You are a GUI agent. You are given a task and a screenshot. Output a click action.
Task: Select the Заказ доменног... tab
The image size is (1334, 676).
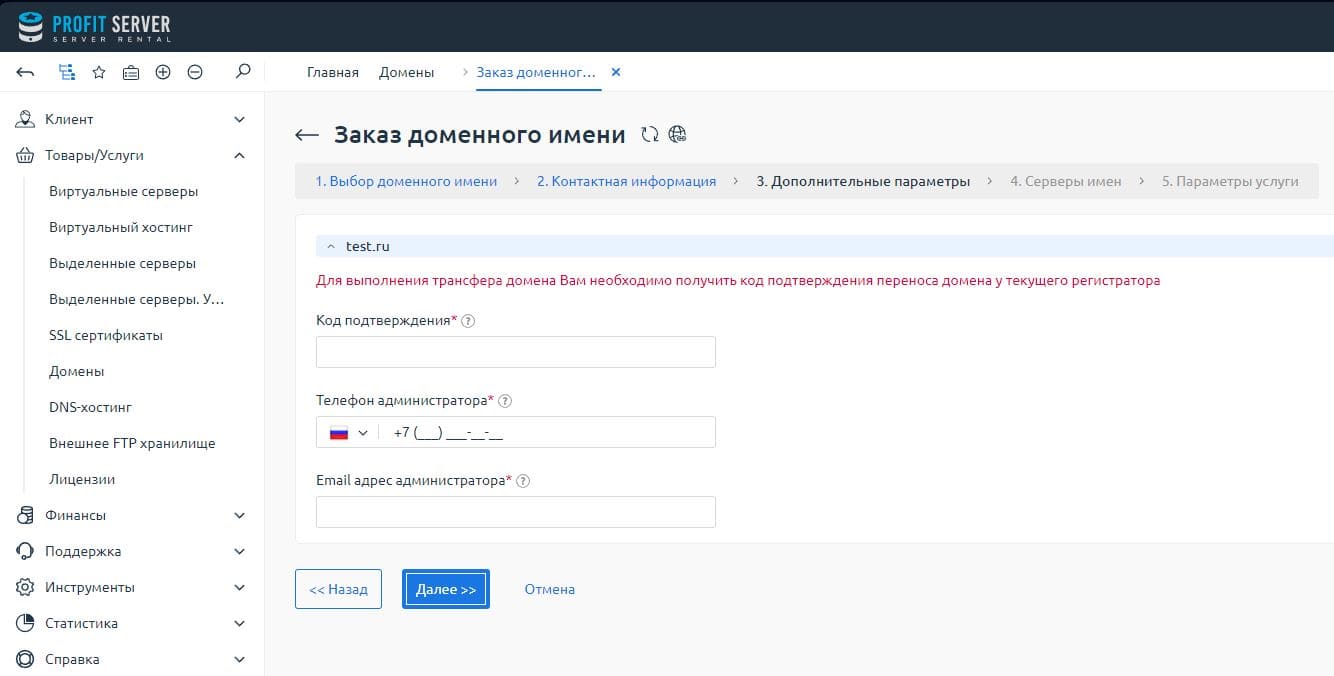[x=536, y=72]
